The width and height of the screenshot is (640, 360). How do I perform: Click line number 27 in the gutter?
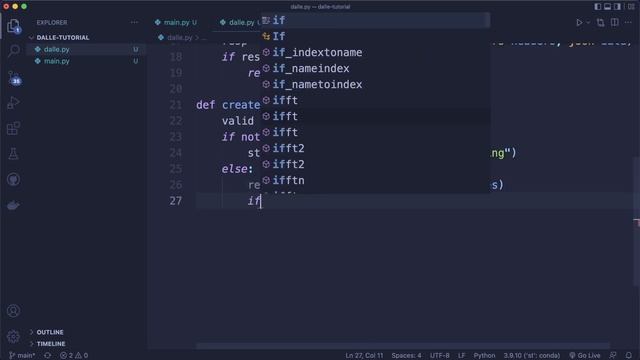(176, 201)
